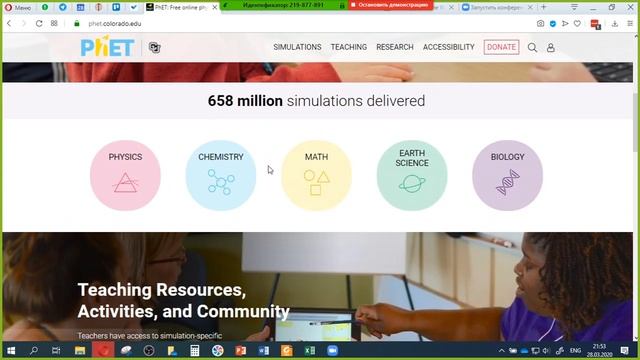
Task: Click the Opera taskbar icon
Action: tap(103, 351)
